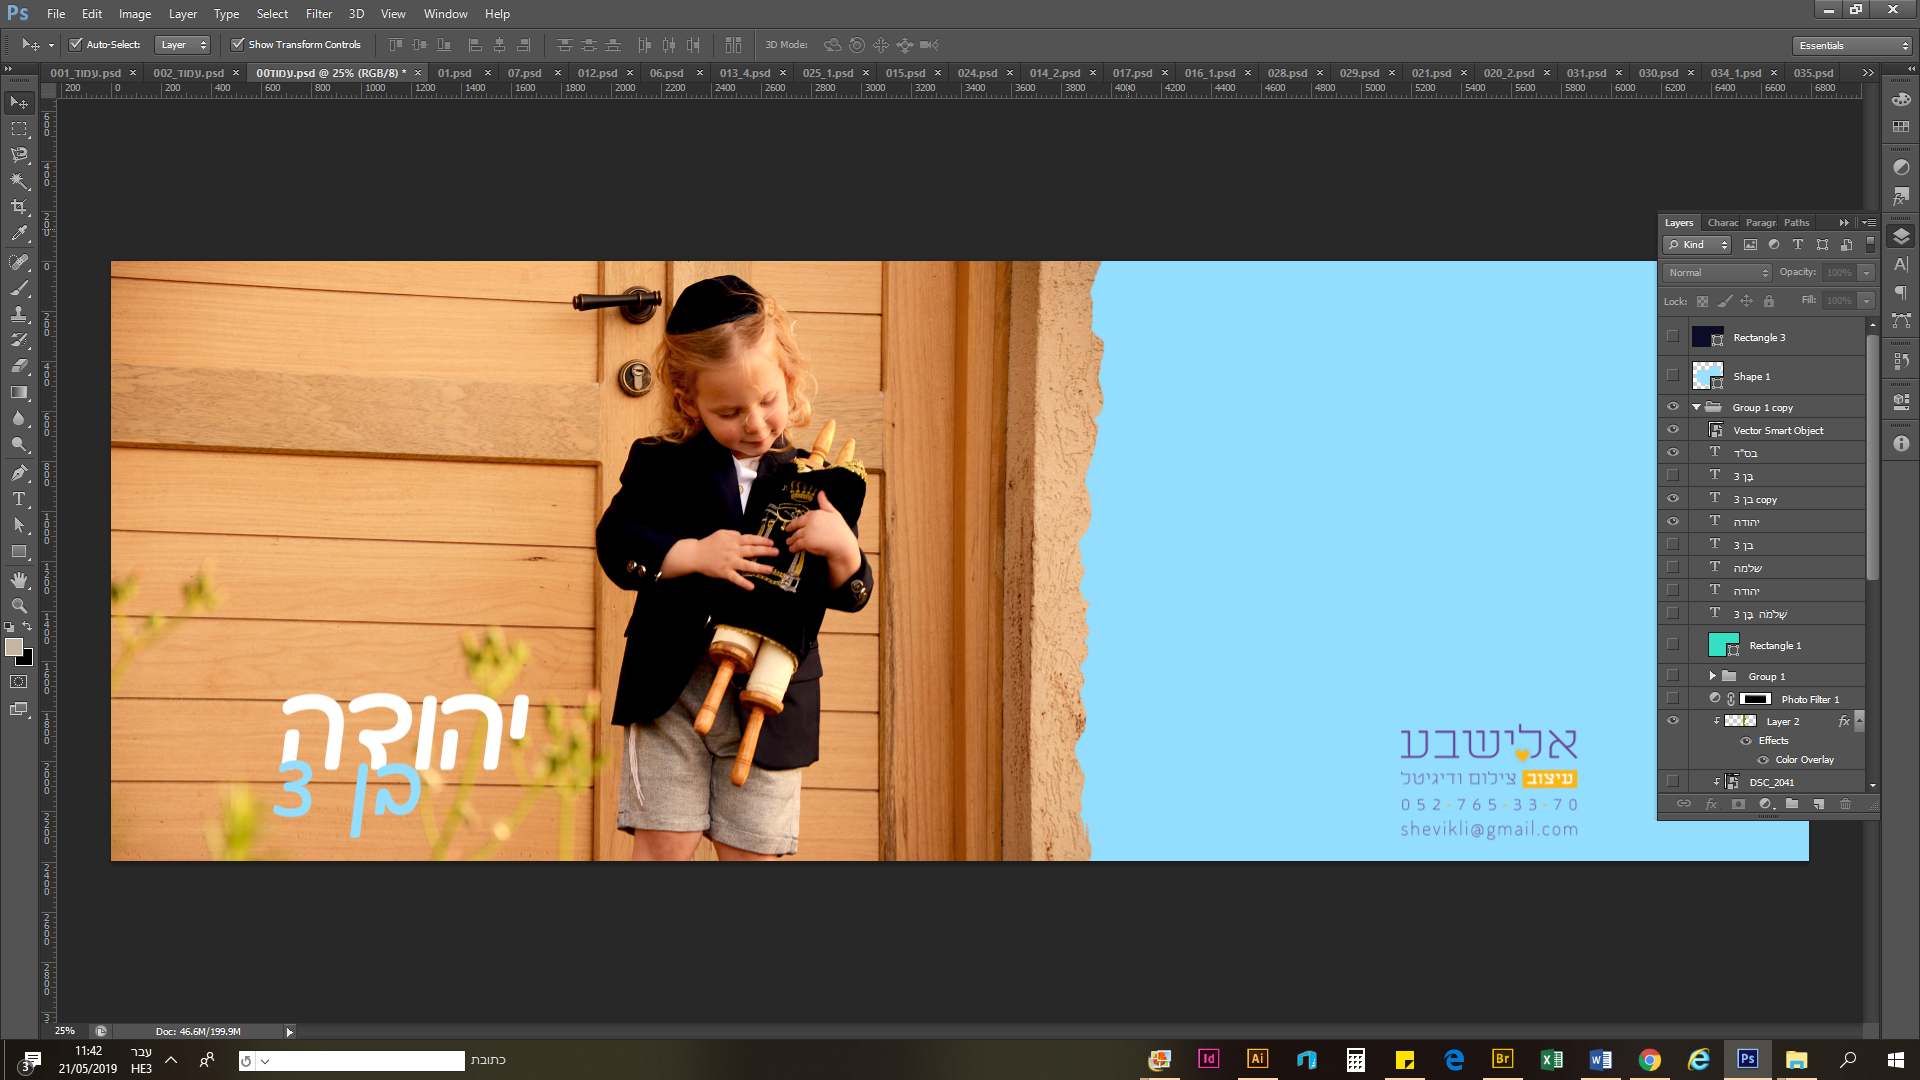The height and width of the screenshot is (1080, 1920).
Task: Switch to the Paths panel tab
Action: point(1796,222)
